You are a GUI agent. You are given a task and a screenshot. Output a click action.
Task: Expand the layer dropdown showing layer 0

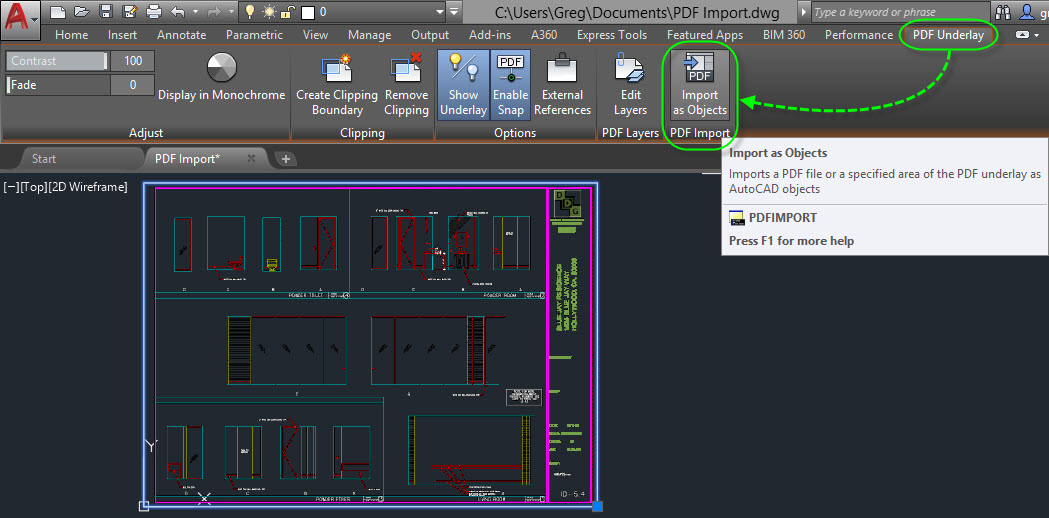click(x=438, y=12)
